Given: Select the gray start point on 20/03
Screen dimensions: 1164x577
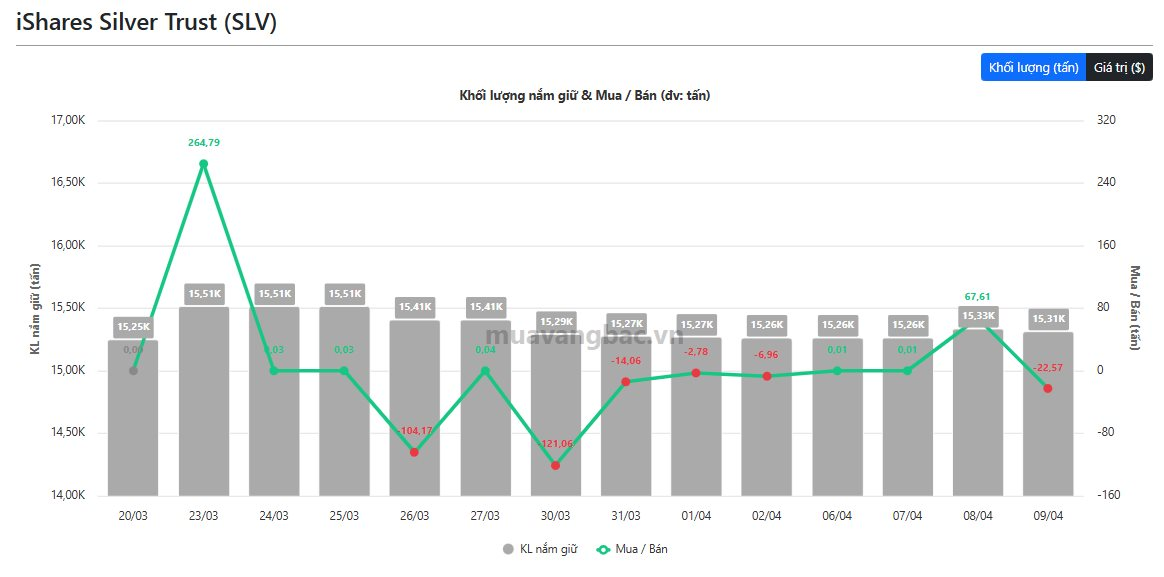Looking at the screenshot, I should point(133,370).
